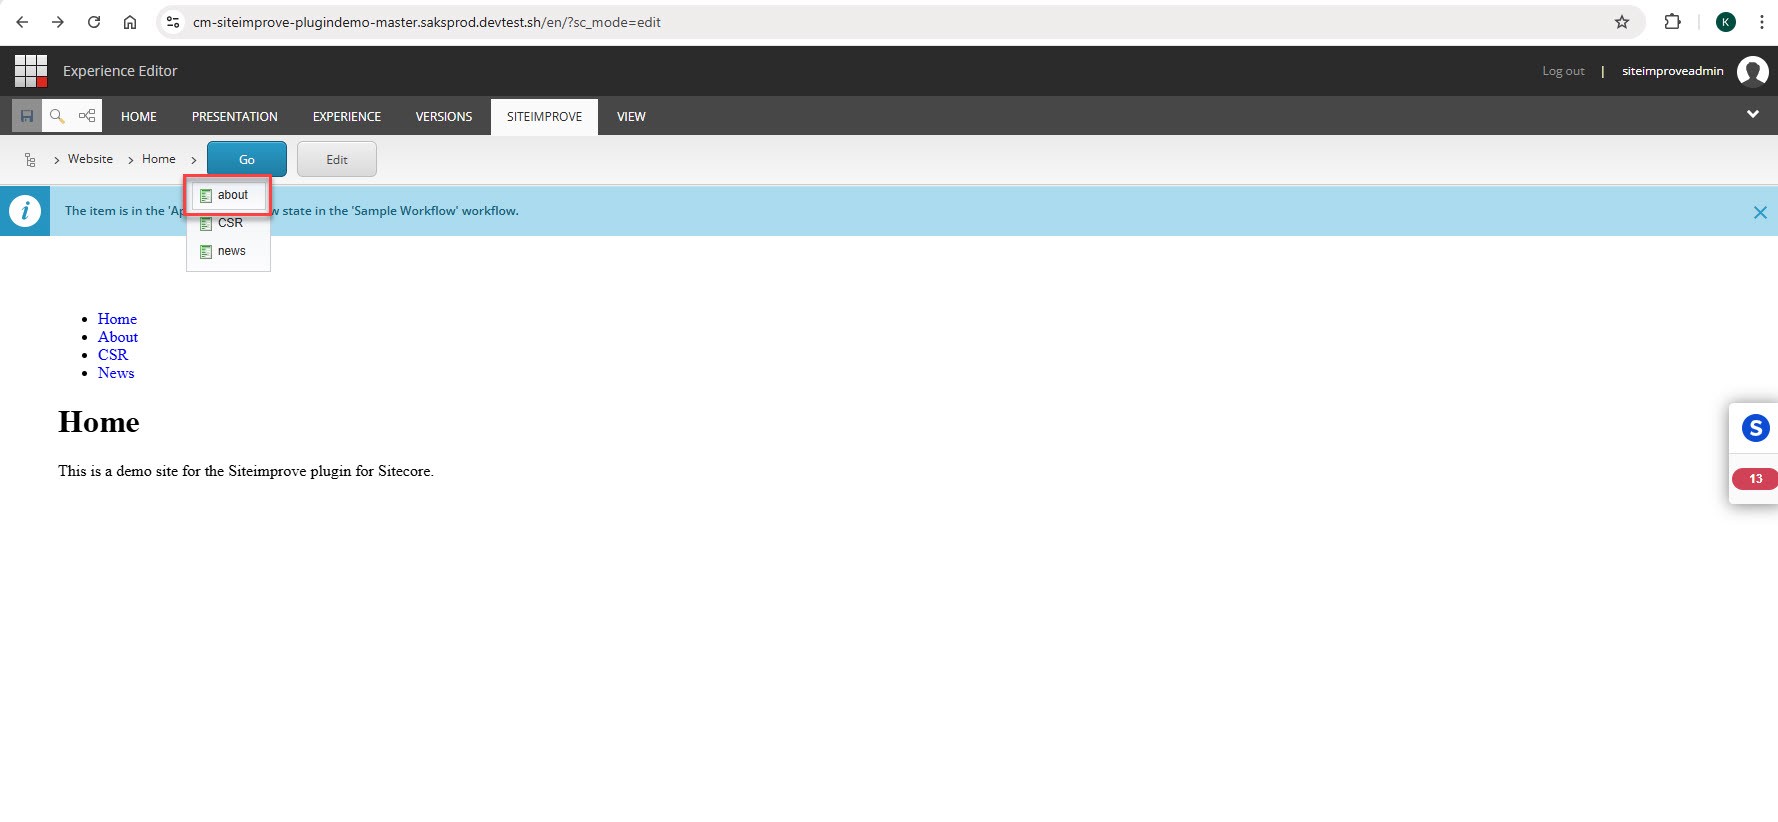The image size is (1778, 822).
Task: Open the News link in page navigation
Action: point(116,373)
